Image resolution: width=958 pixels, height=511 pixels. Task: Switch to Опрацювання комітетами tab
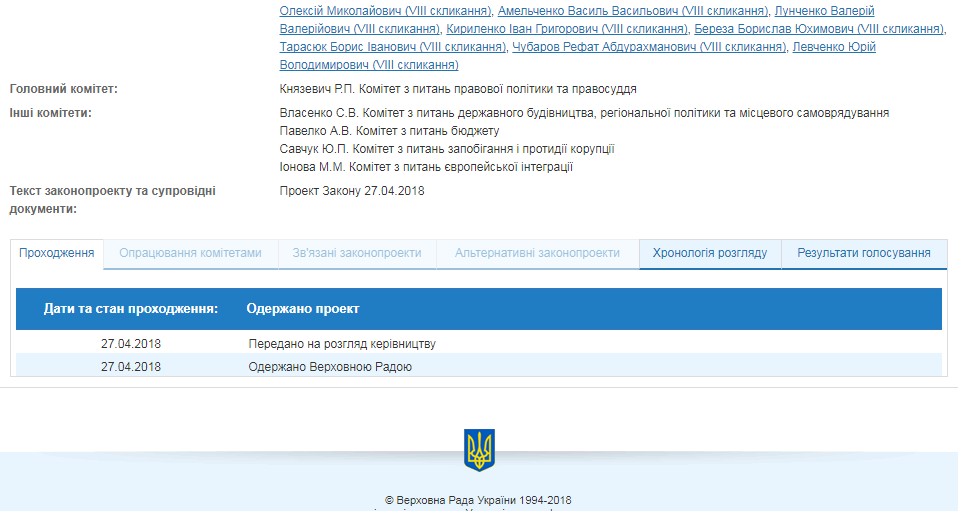pyautogui.click(x=190, y=253)
